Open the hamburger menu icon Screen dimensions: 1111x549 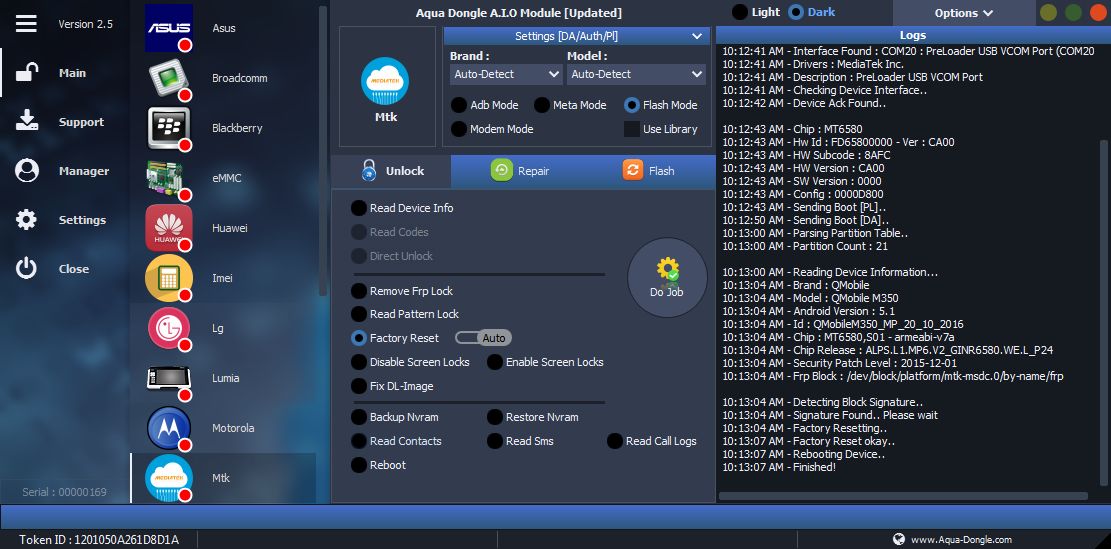26,23
